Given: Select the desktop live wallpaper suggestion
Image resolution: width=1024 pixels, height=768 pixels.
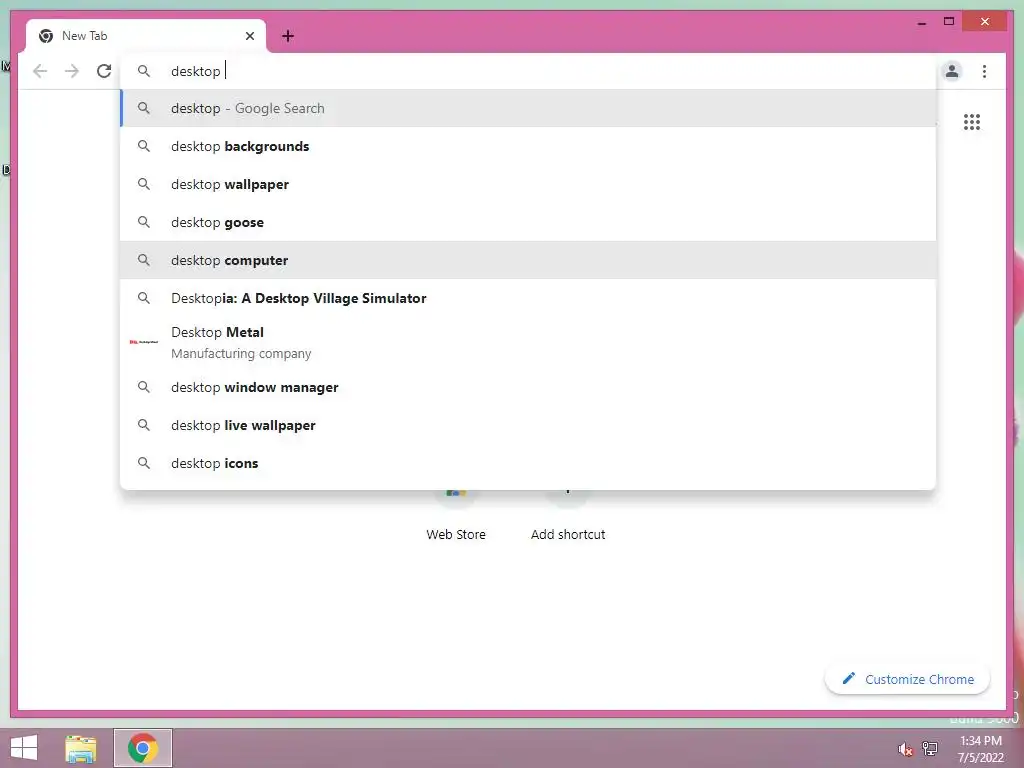Looking at the screenshot, I should [528, 425].
